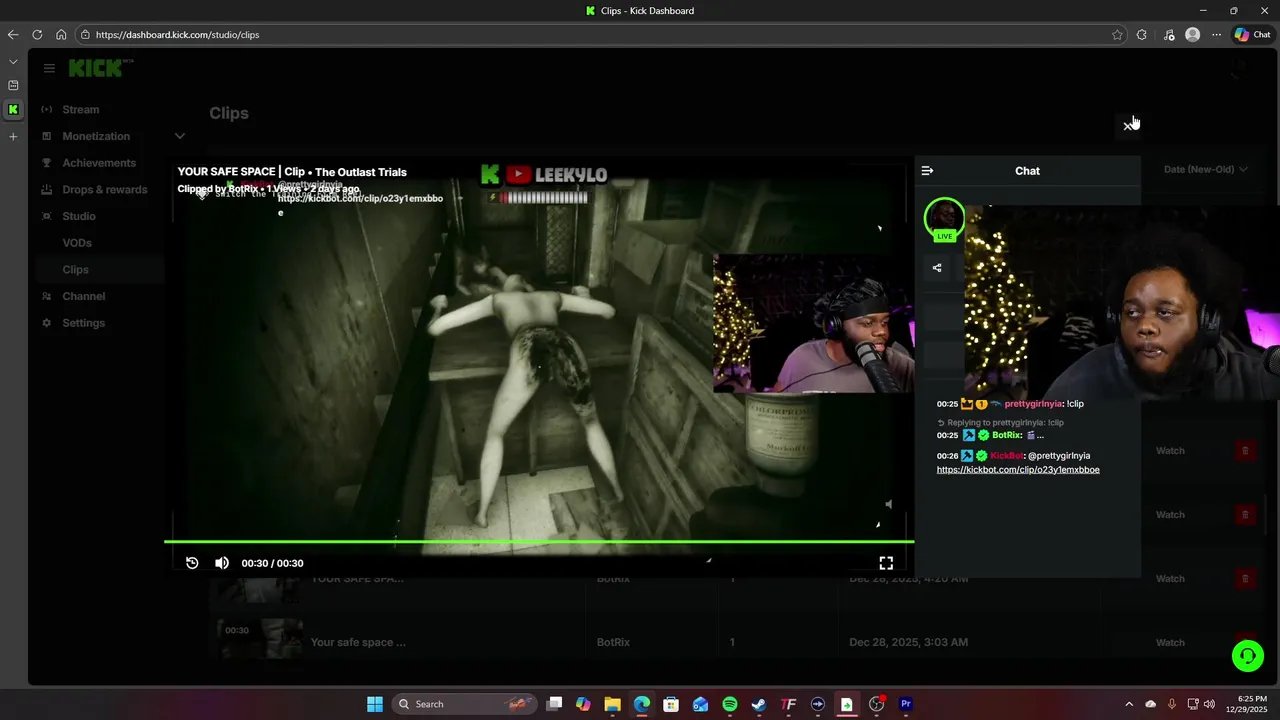The height and width of the screenshot is (720, 1280).
Task: Watch the Dec 28, 3:03 AM clip
Action: click(x=1170, y=643)
